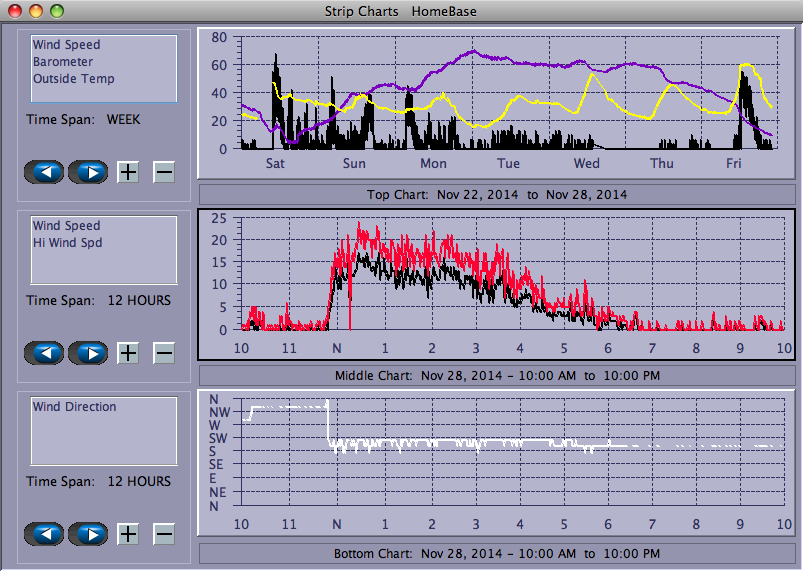Click the middle chart's forward arrow button
The image size is (803, 571).
point(88,353)
